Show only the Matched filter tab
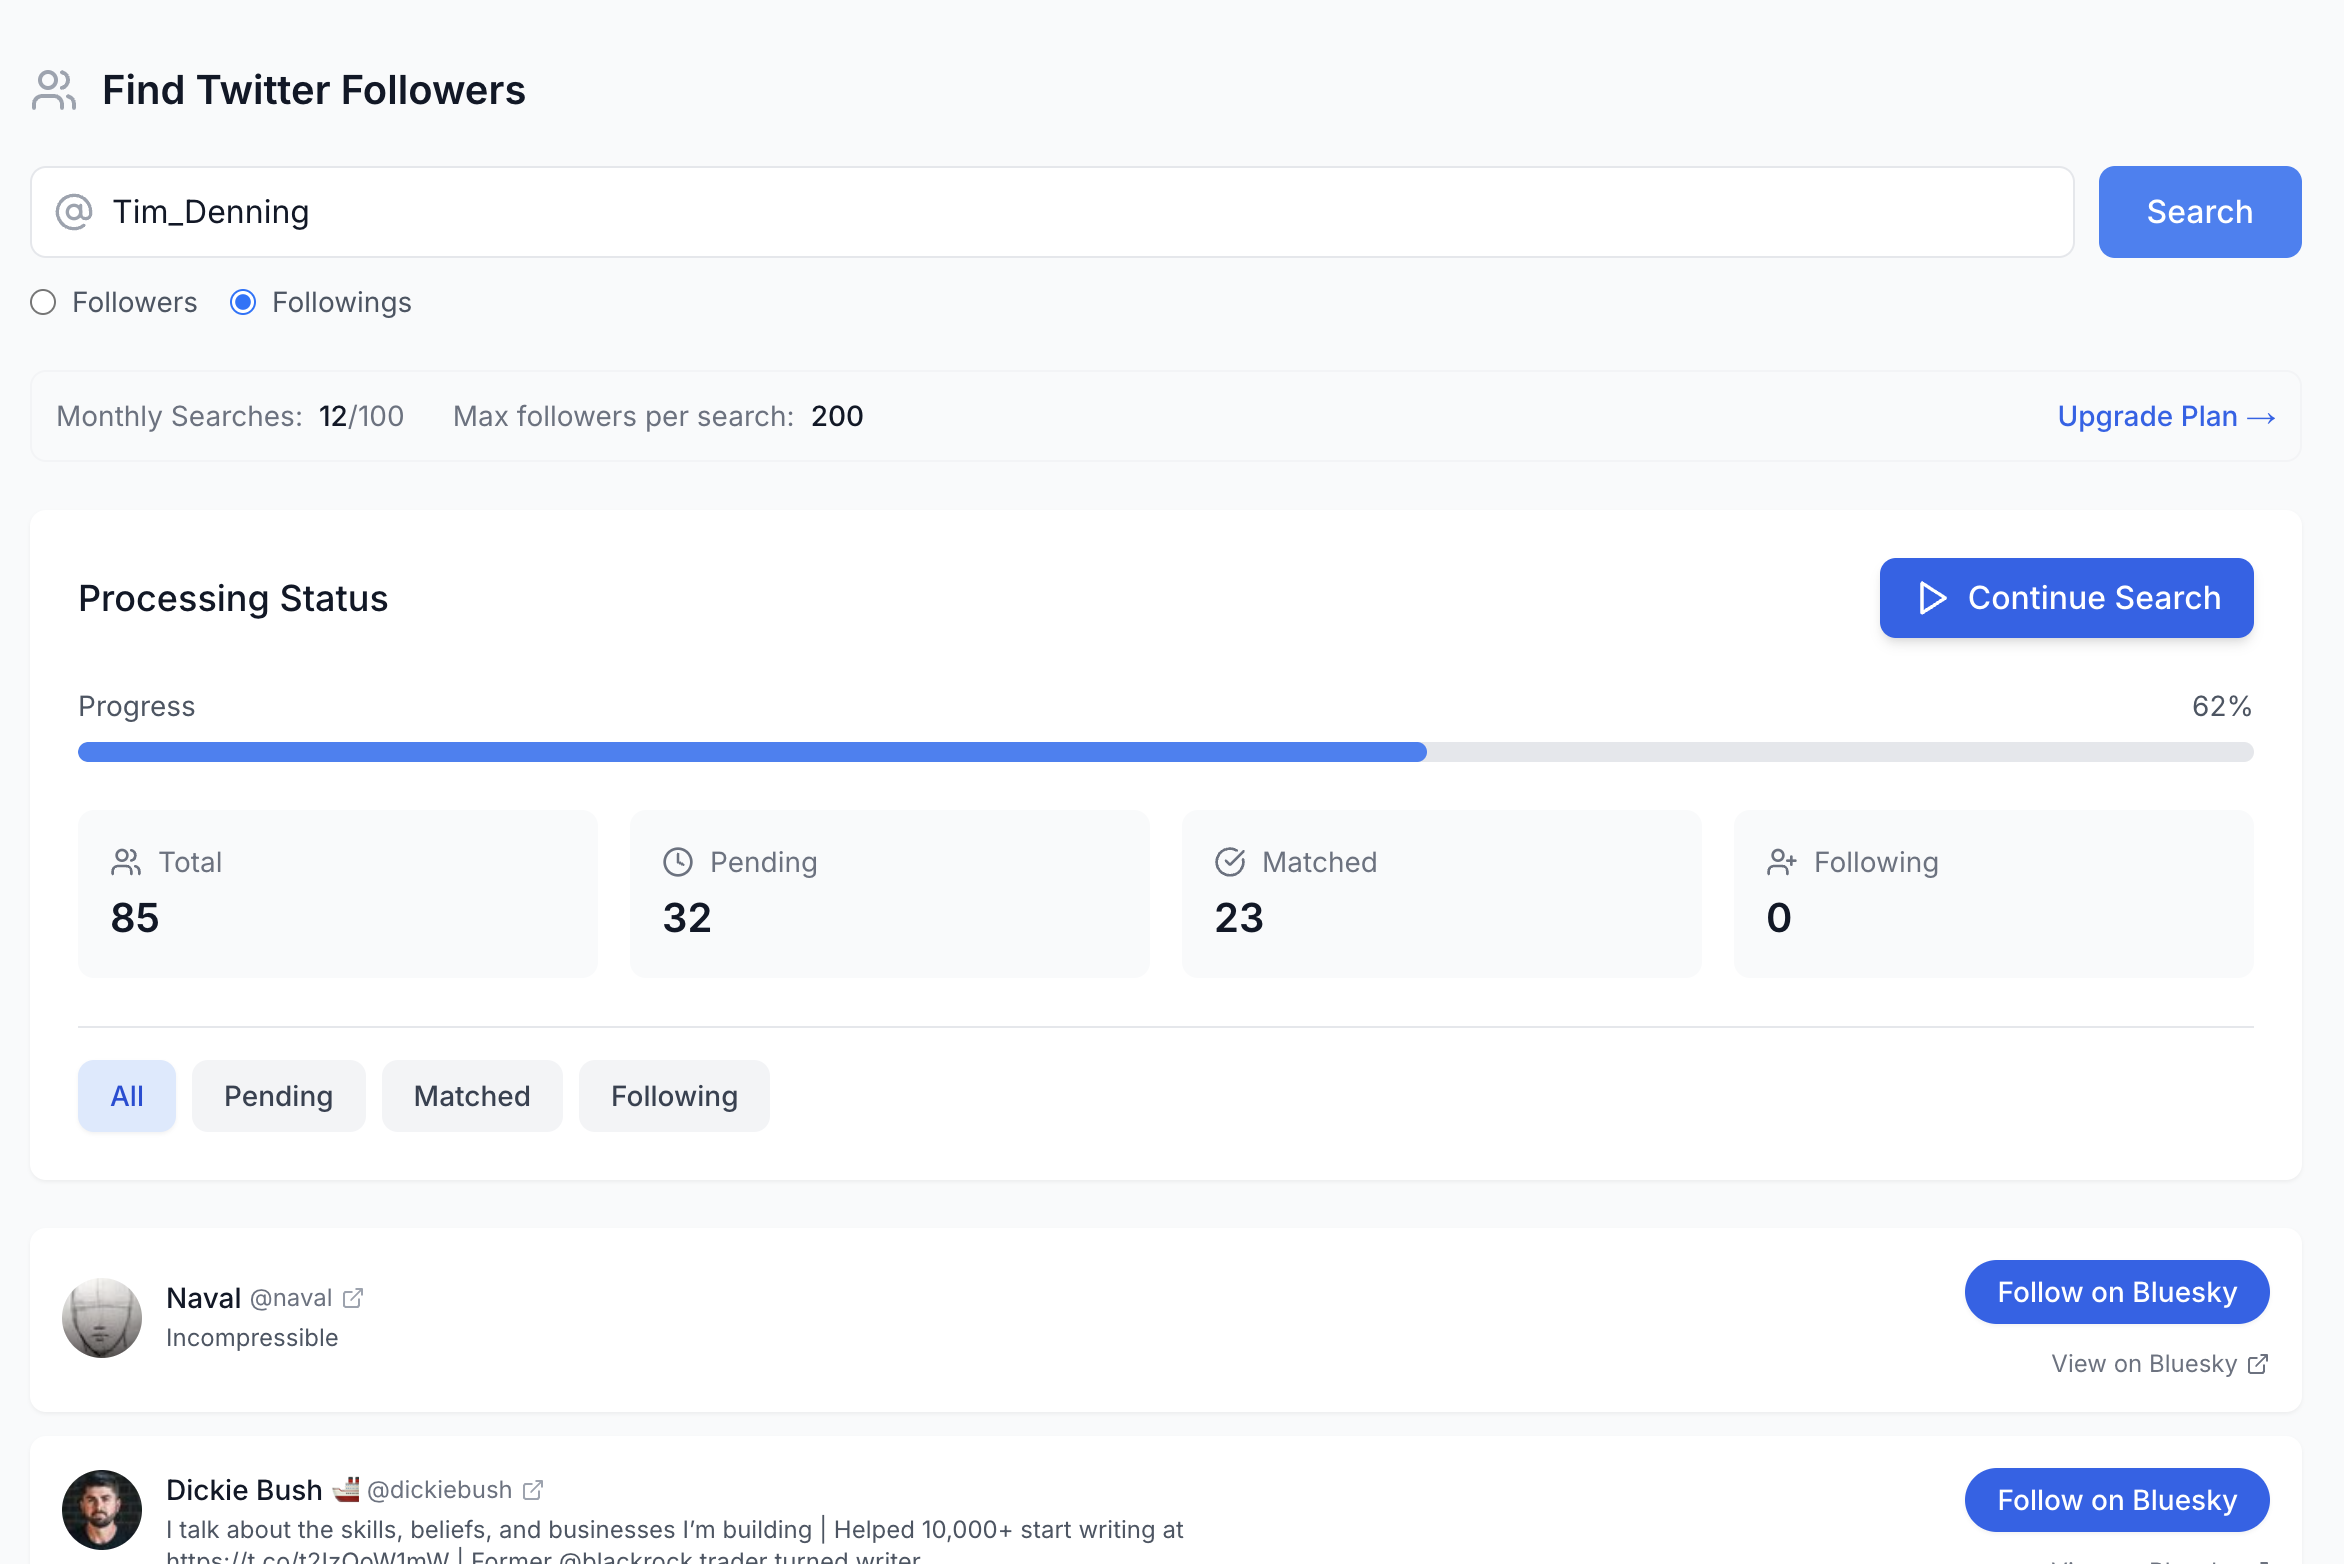 472,1096
